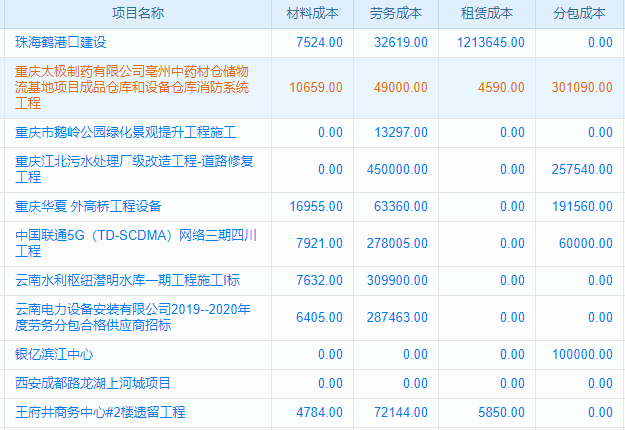Click the 劳务成本 column header
Screen dimensions: 625x430
[395, 13]
